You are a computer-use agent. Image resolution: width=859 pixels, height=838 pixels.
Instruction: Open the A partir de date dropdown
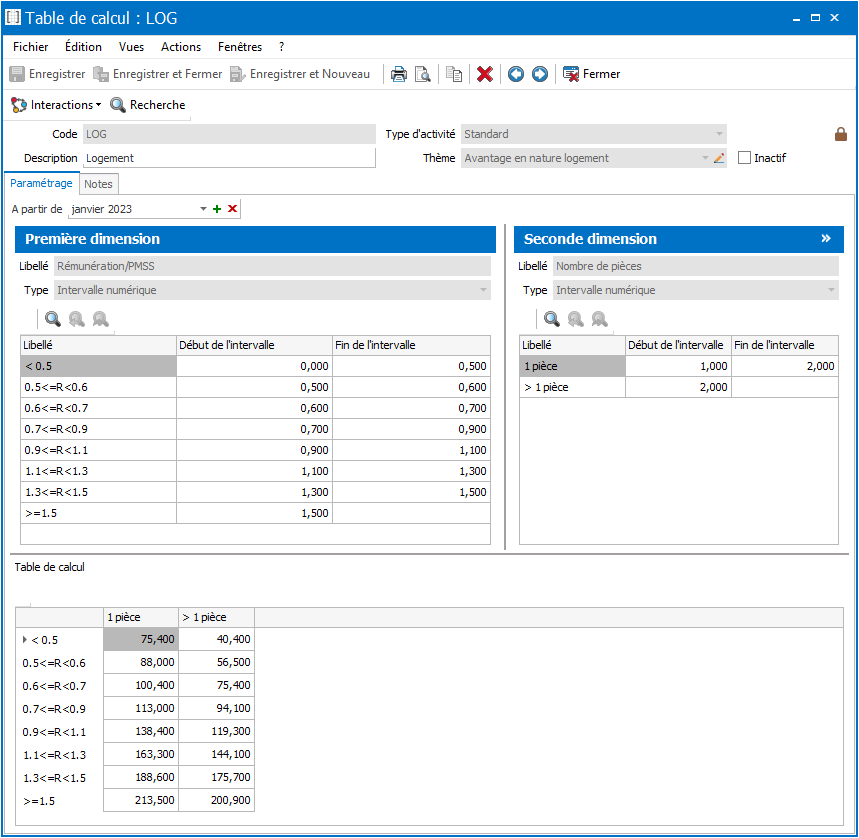click(x=203, y=209)
